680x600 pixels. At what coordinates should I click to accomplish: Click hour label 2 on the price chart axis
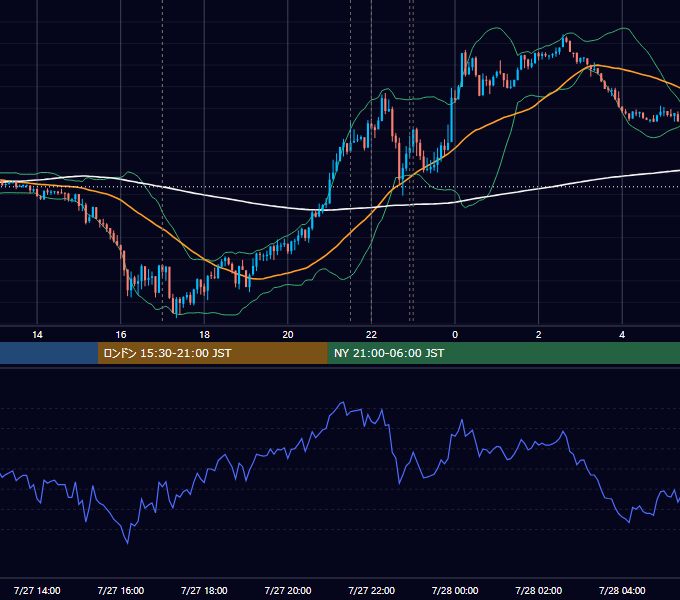[x=539, y=335]
